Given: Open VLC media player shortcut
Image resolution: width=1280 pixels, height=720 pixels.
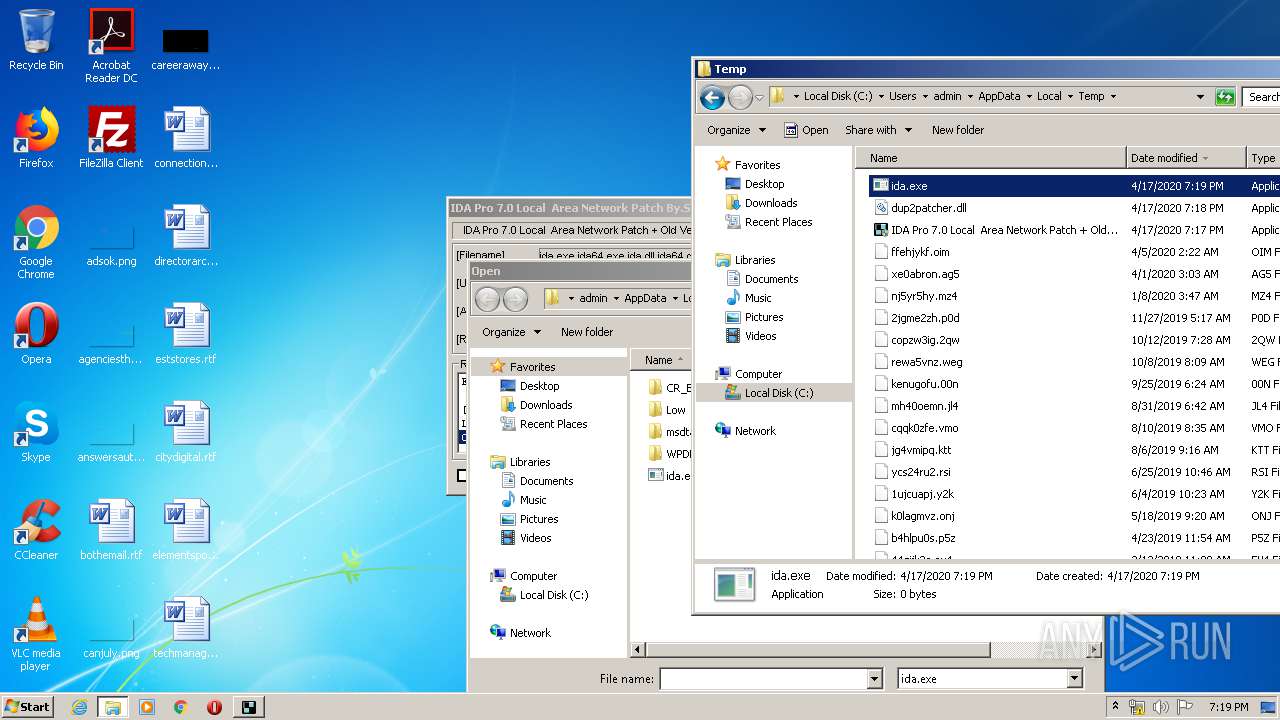Looking at the screenshot, I should pos(36,634).
